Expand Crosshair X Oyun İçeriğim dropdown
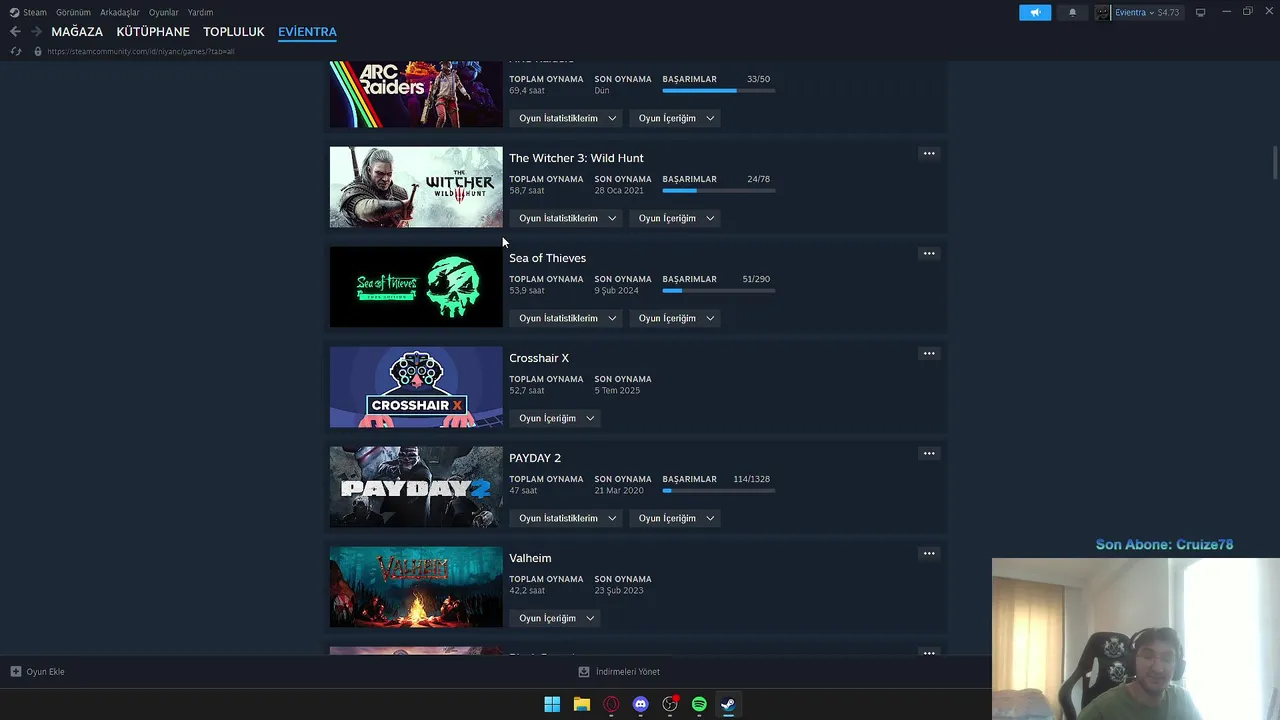 556,418
